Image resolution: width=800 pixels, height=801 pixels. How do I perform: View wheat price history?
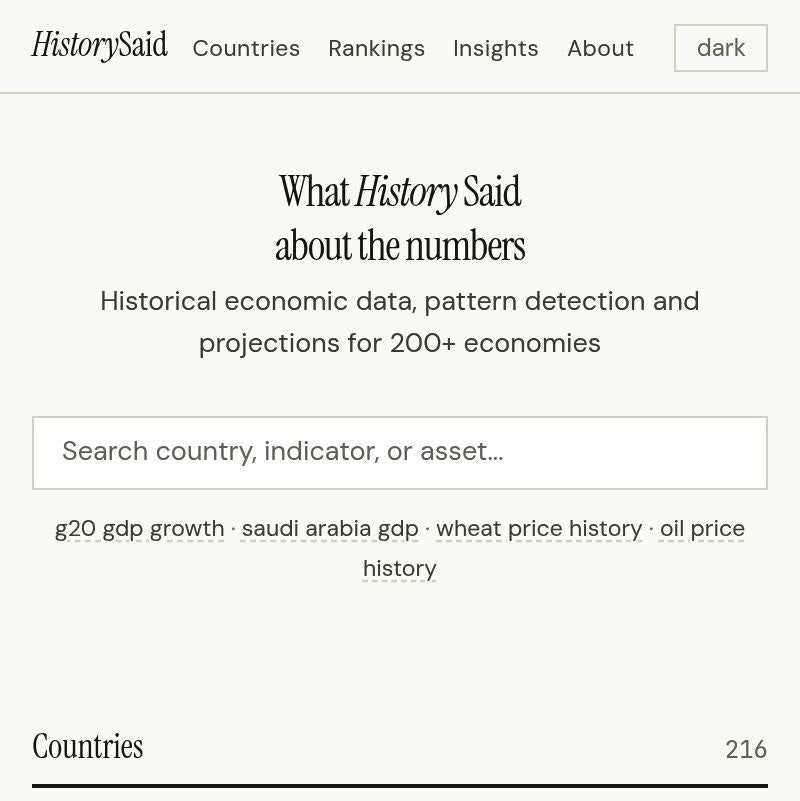[x=539, y=528]
